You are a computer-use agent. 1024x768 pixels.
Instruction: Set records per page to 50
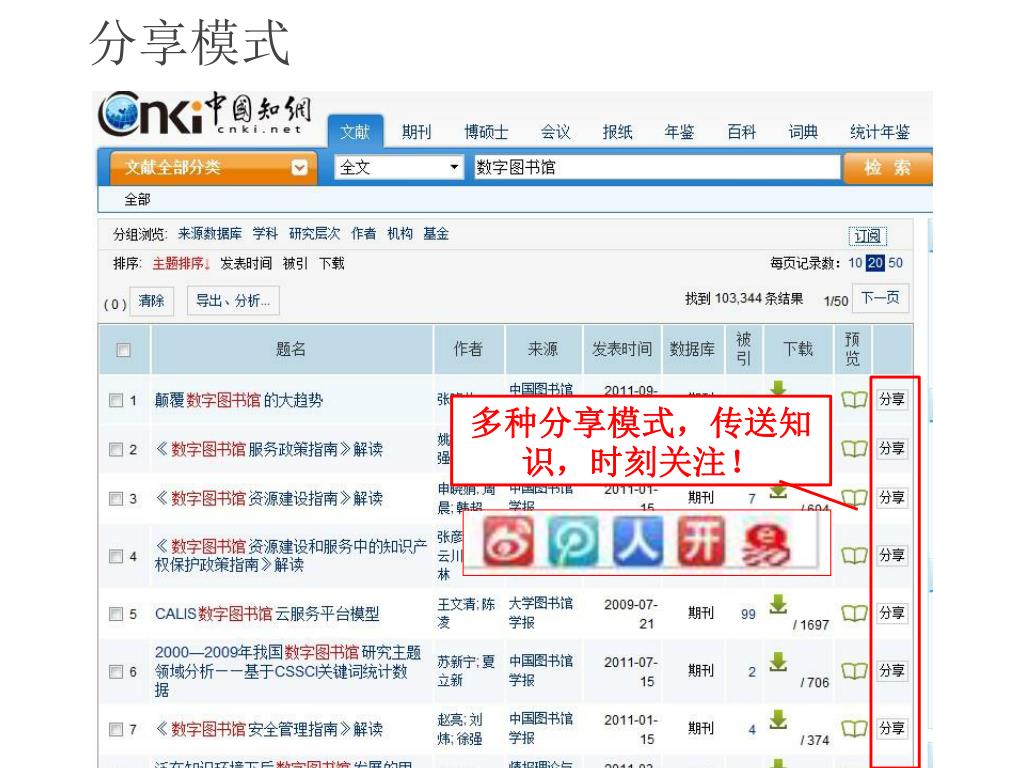895,263
